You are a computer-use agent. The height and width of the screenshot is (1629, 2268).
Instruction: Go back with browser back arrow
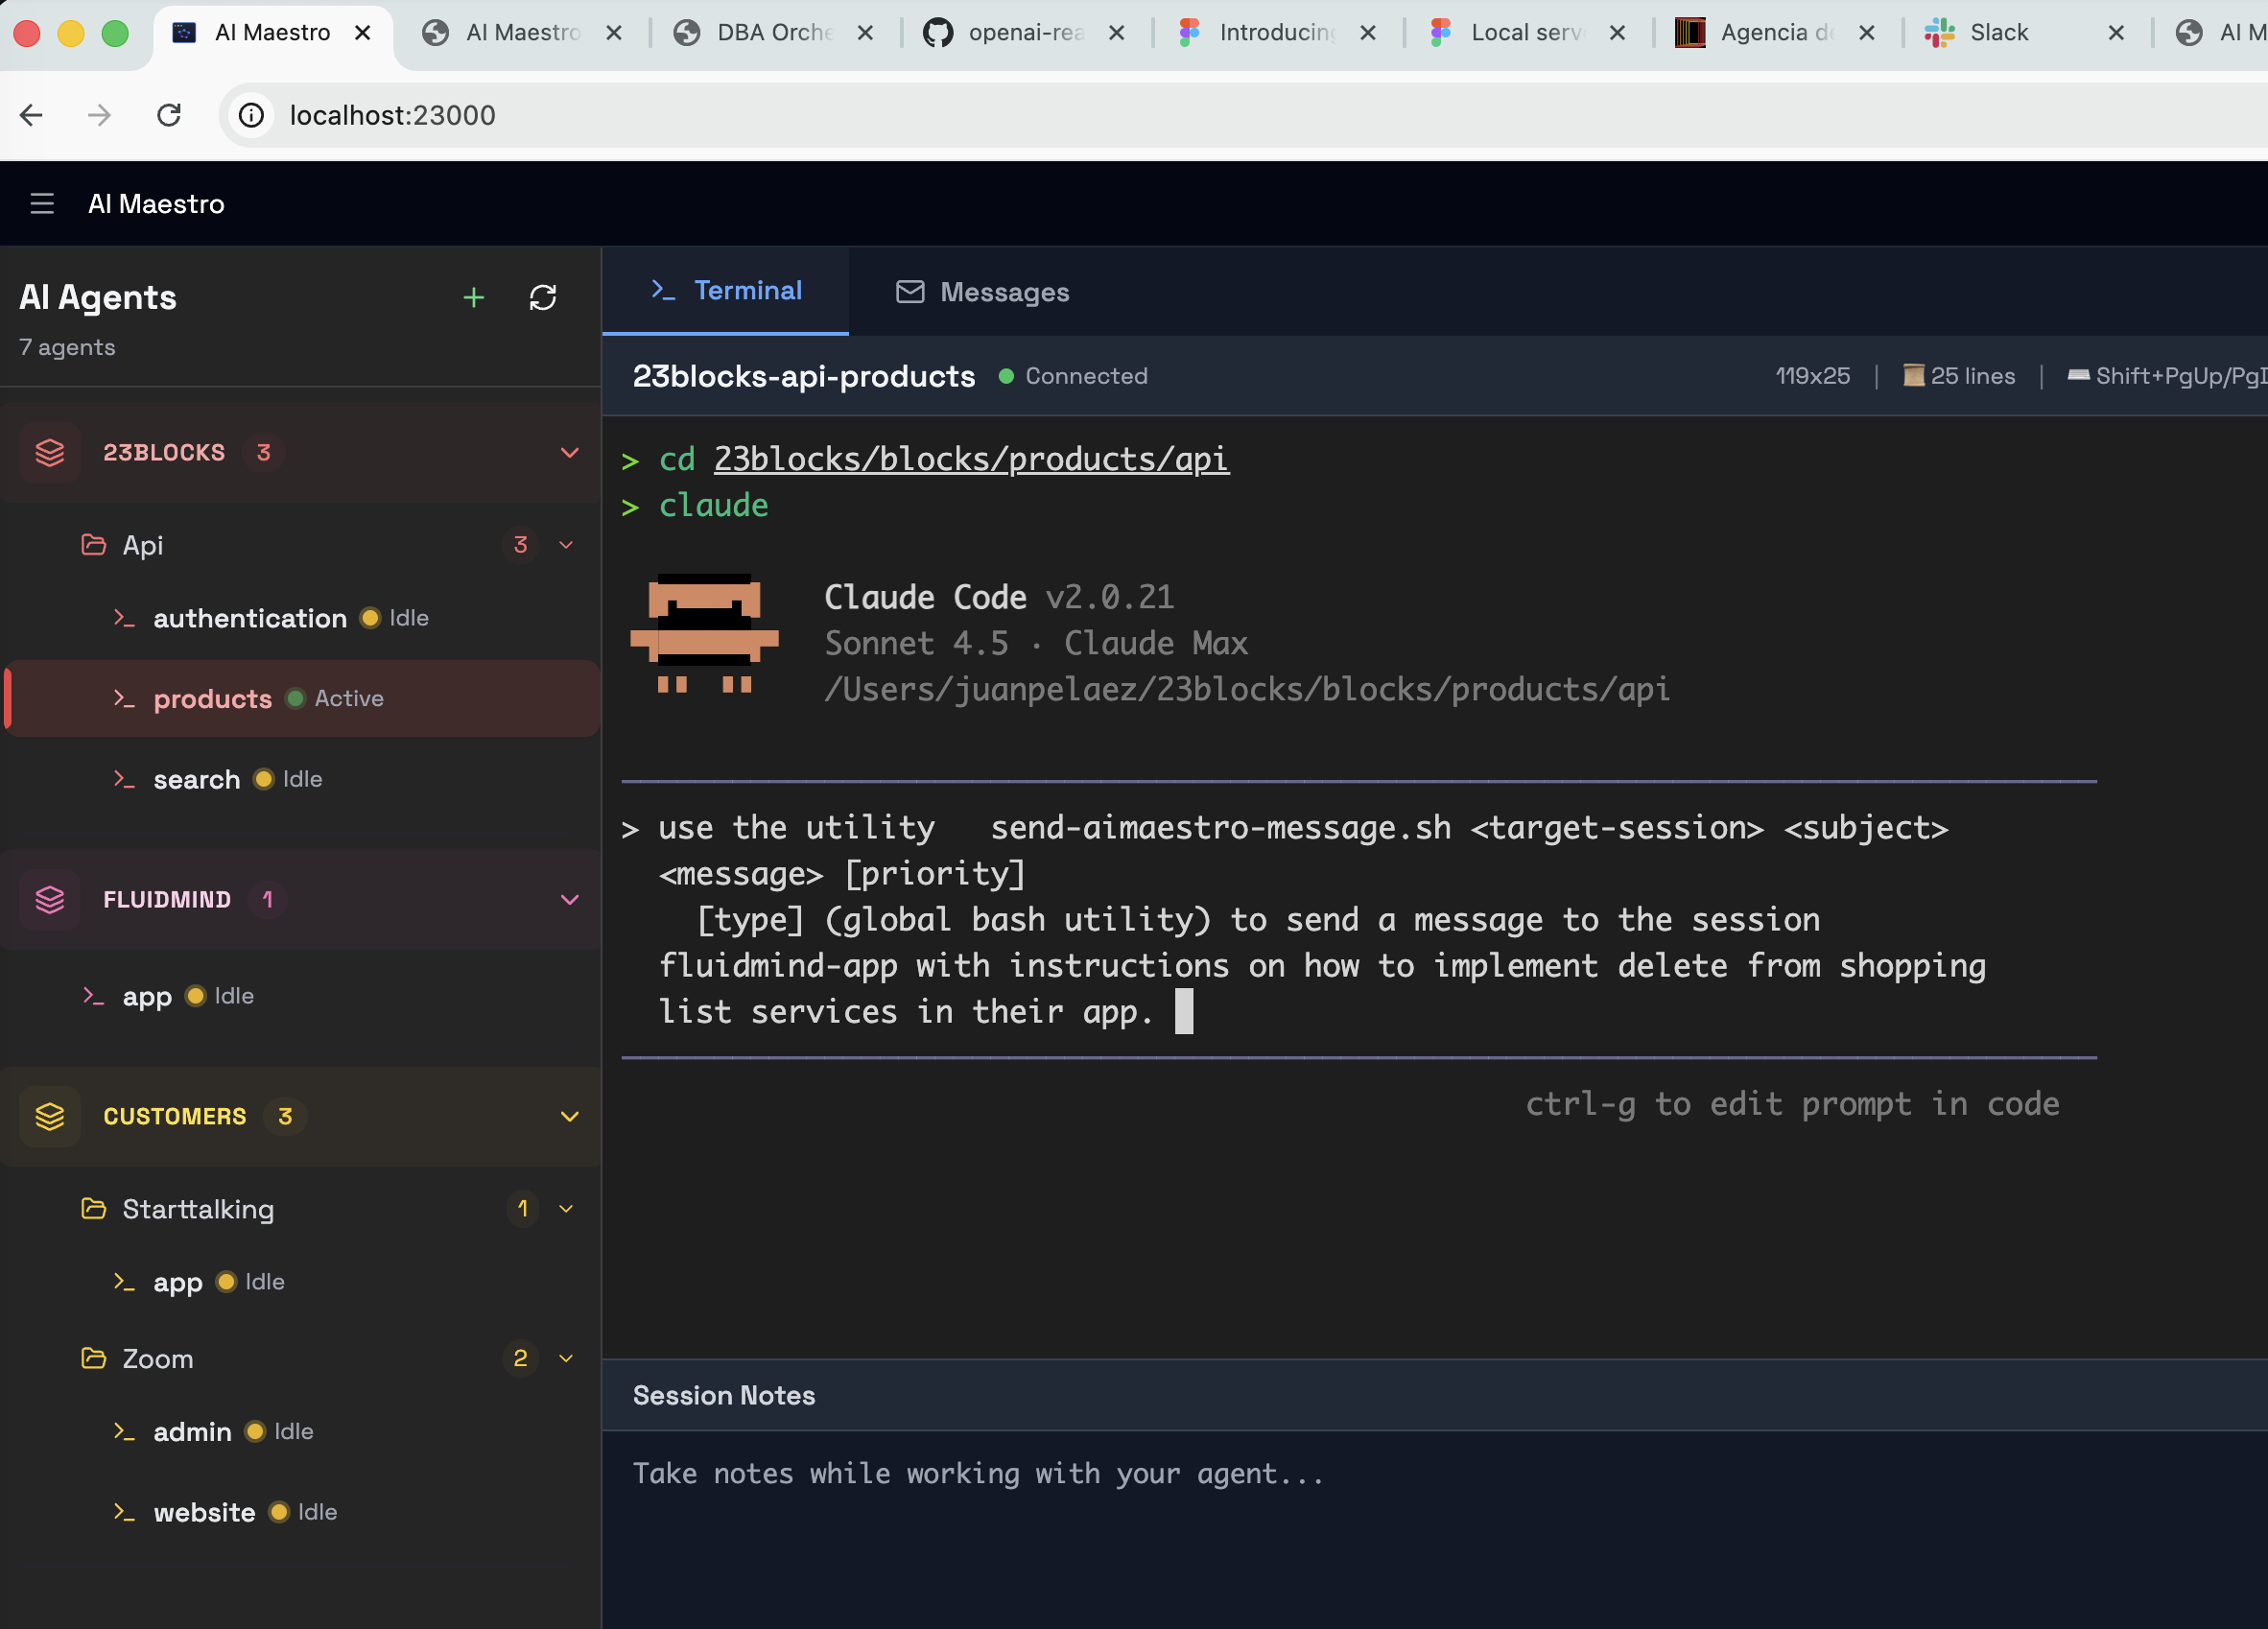[x=31, y=115]
